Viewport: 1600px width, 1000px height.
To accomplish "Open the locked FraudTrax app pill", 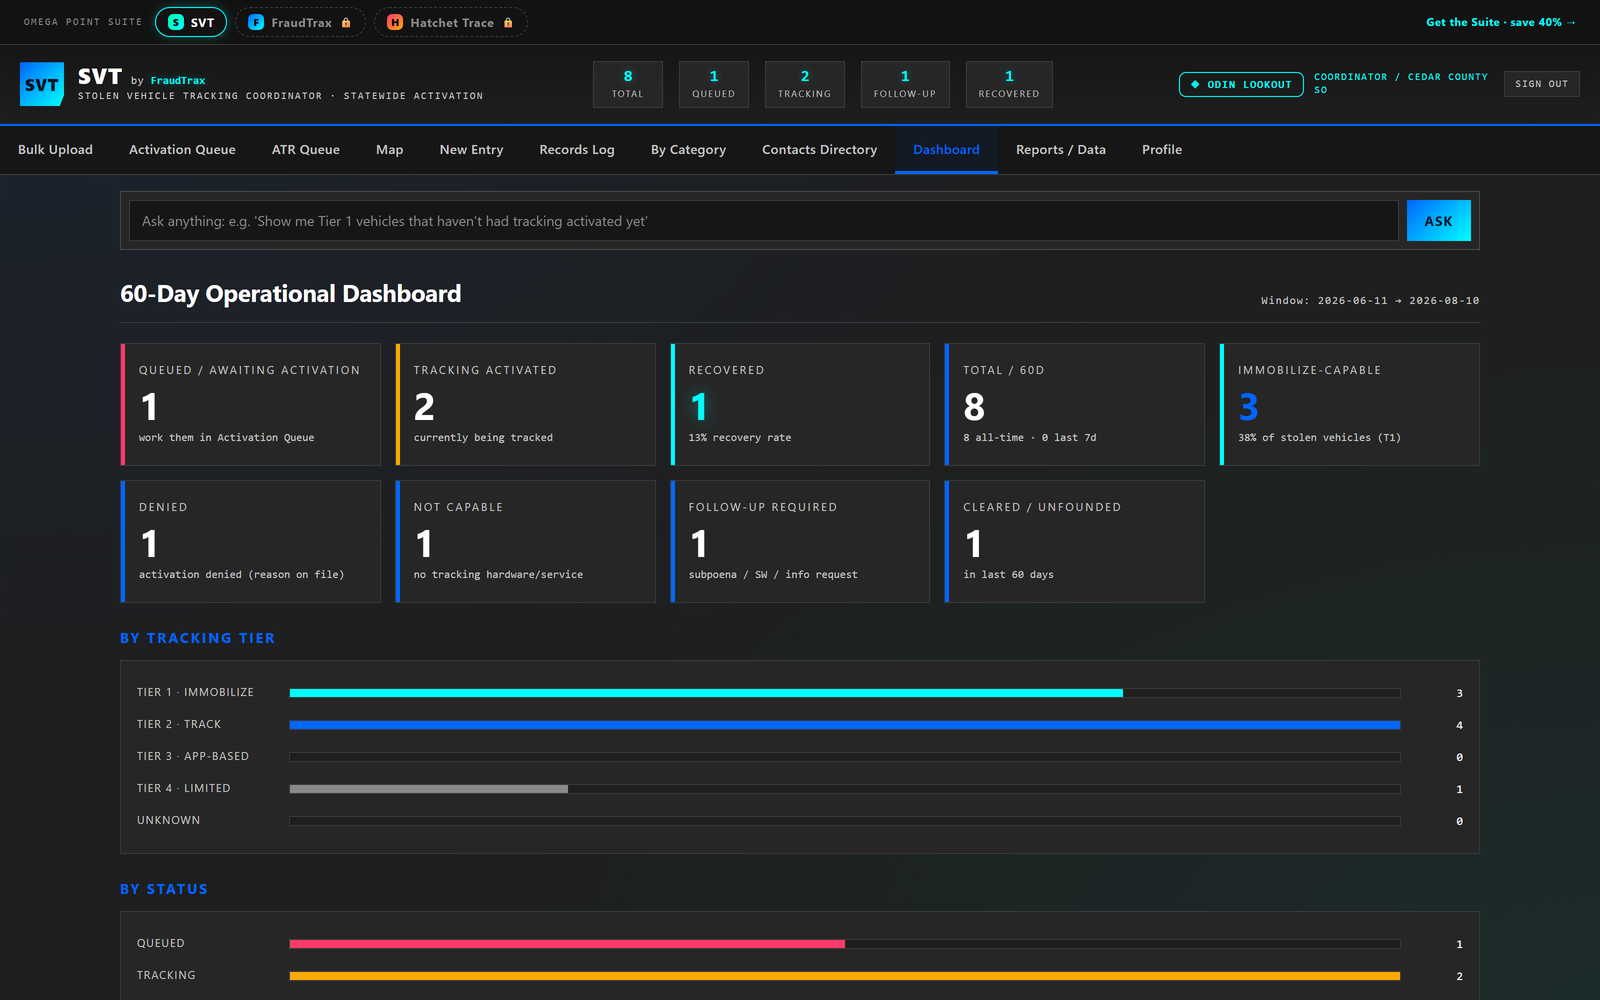I will pos(300,22).
